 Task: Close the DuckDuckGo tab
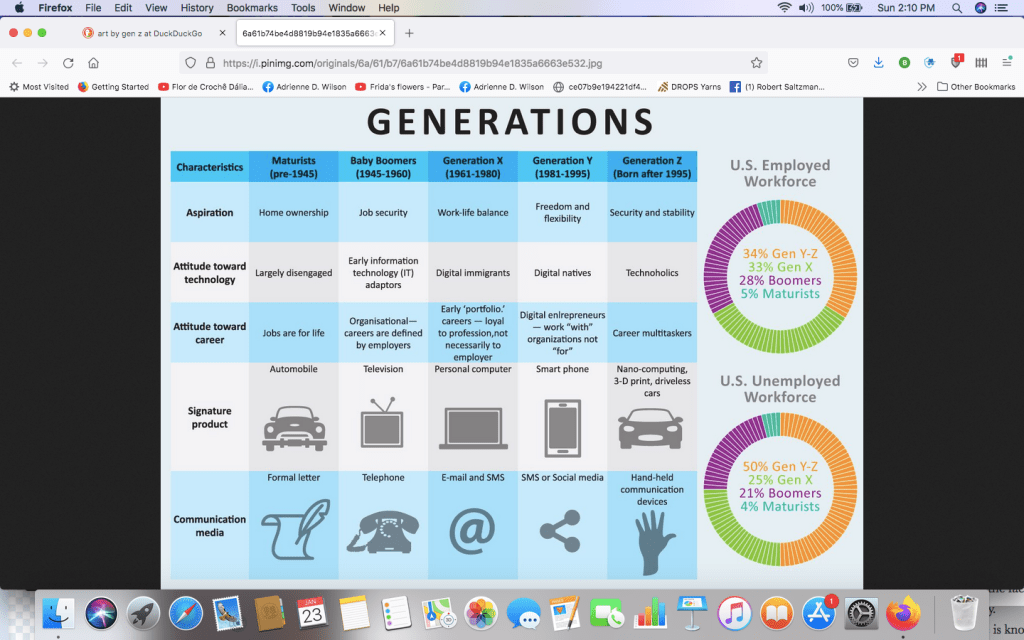point(222,33)
